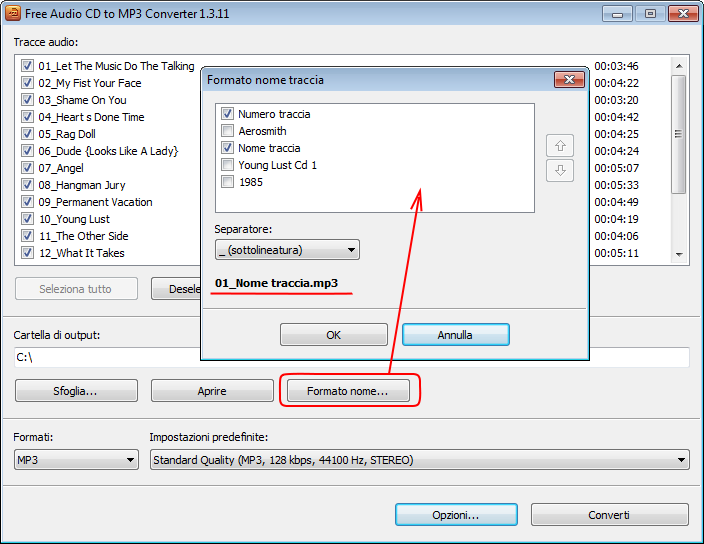The width and height of the screenshot is (704, 544).
Task: Click the Opzioni... button
Action: coord(456,515)
